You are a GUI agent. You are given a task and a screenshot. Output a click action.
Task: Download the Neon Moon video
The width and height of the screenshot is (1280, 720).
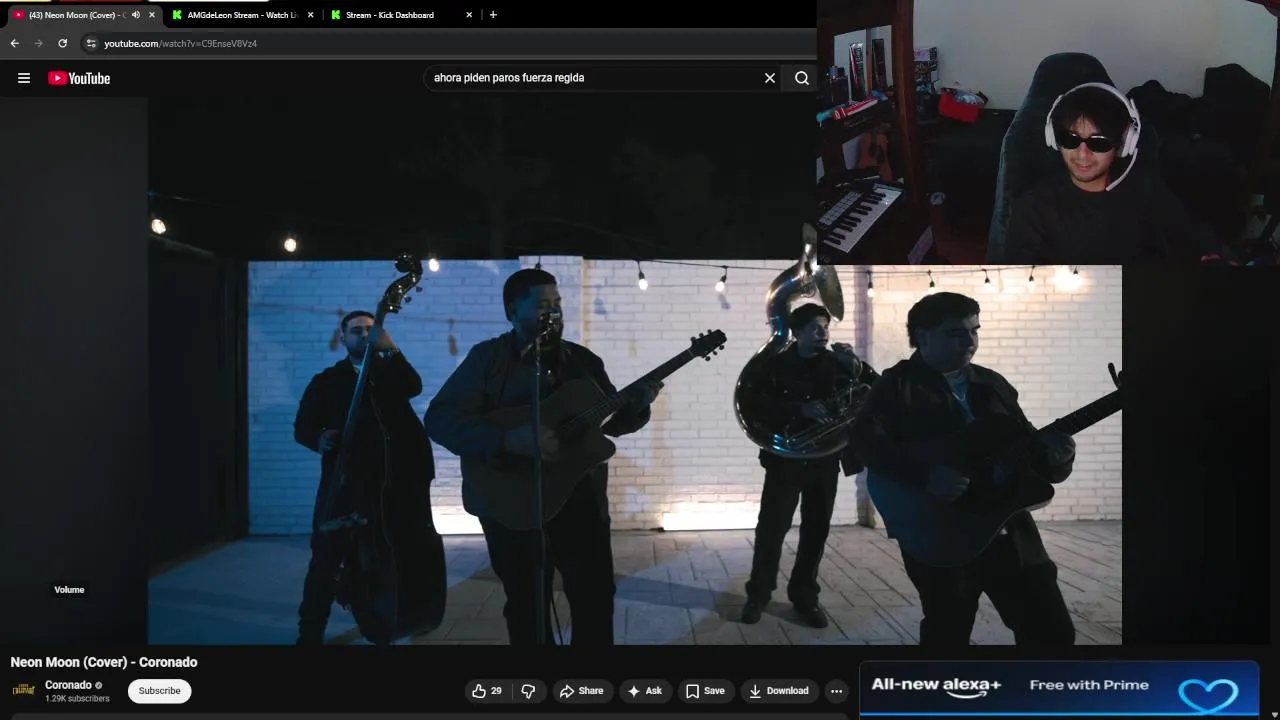(x=779, y=691)
